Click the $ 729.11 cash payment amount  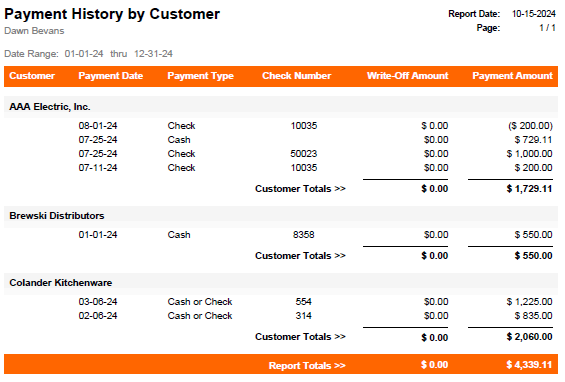(x=533, y=140)
